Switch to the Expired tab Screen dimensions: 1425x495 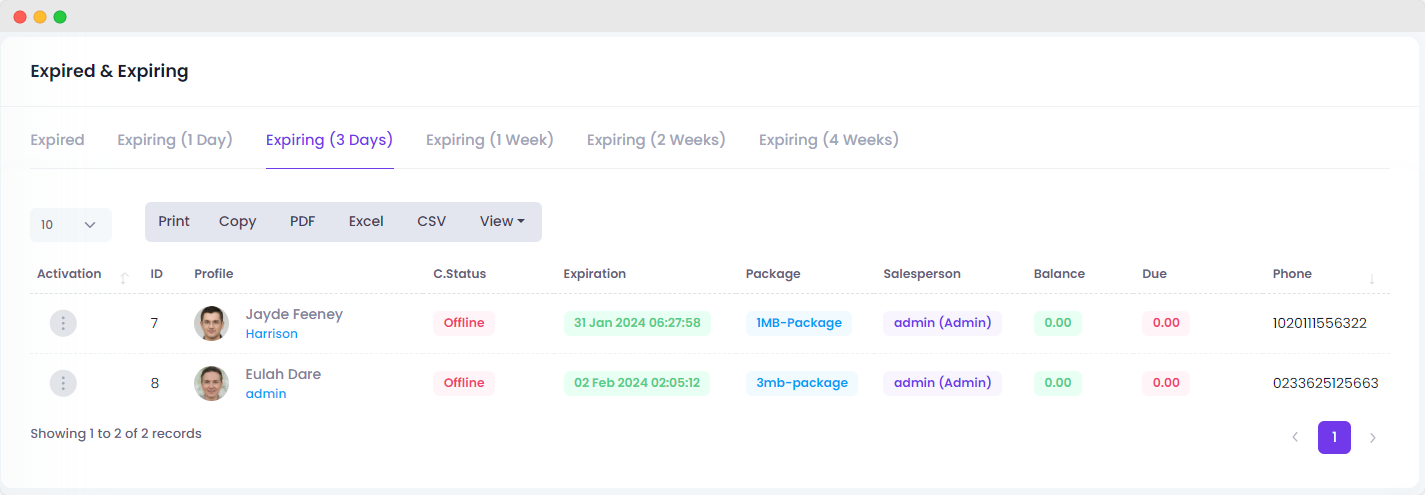click(x=57, y=140)
